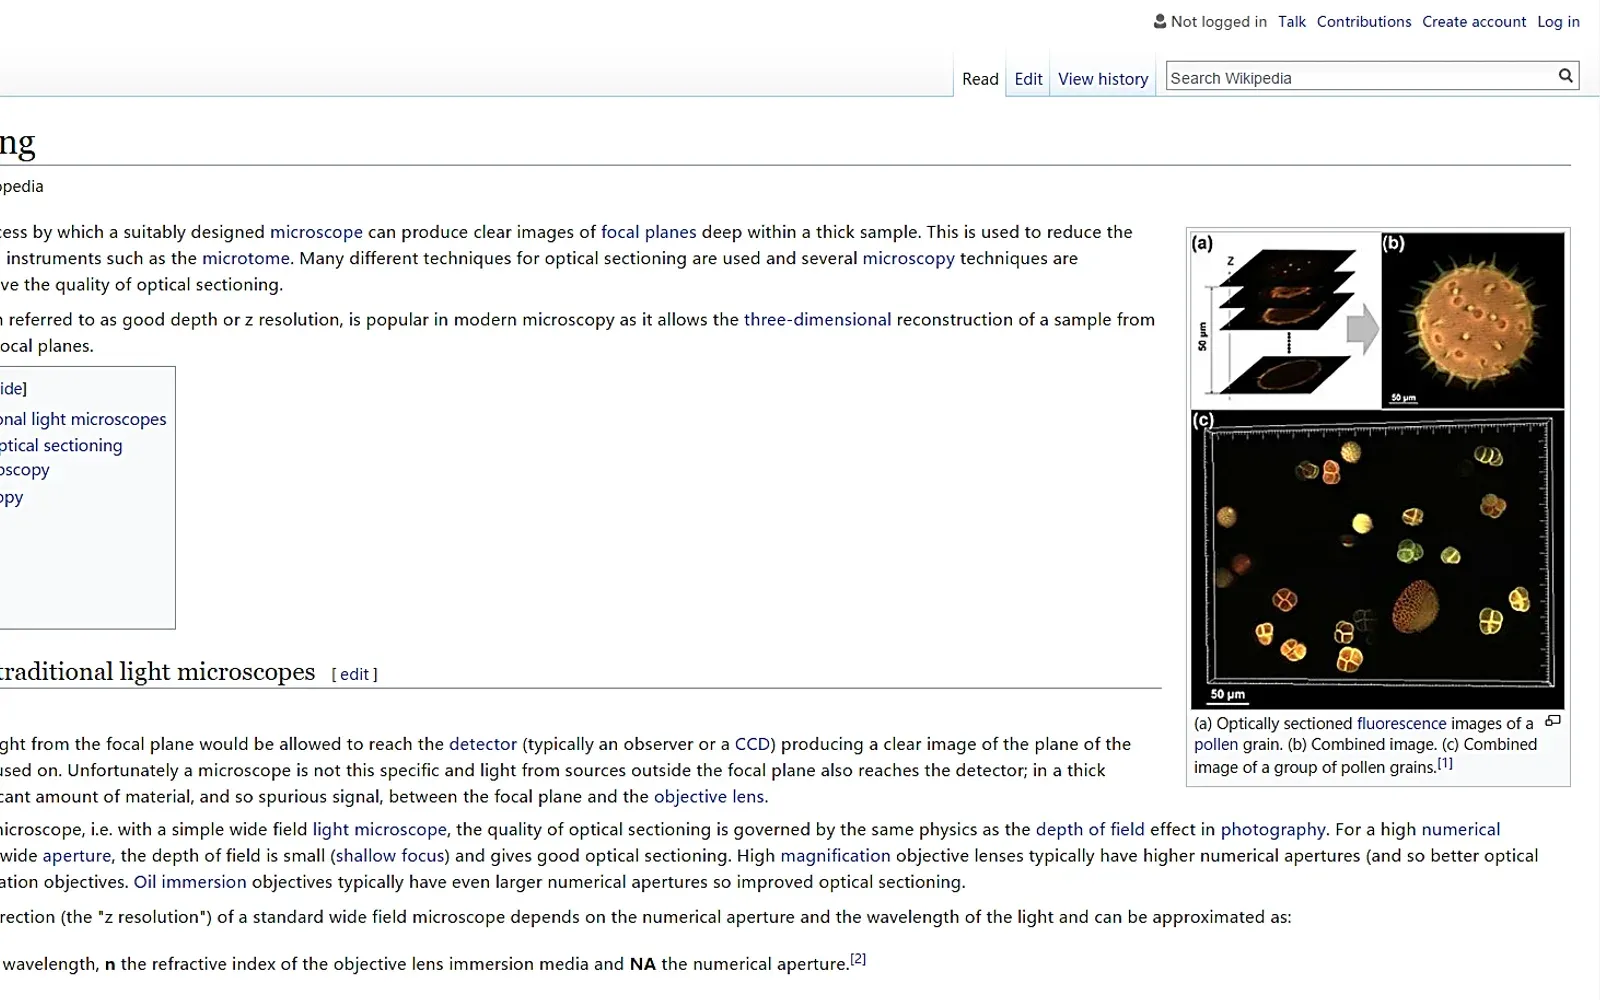Open the Edit tab
This screenshot has height=1000, width=1600.
click(x=1028, y=79)
